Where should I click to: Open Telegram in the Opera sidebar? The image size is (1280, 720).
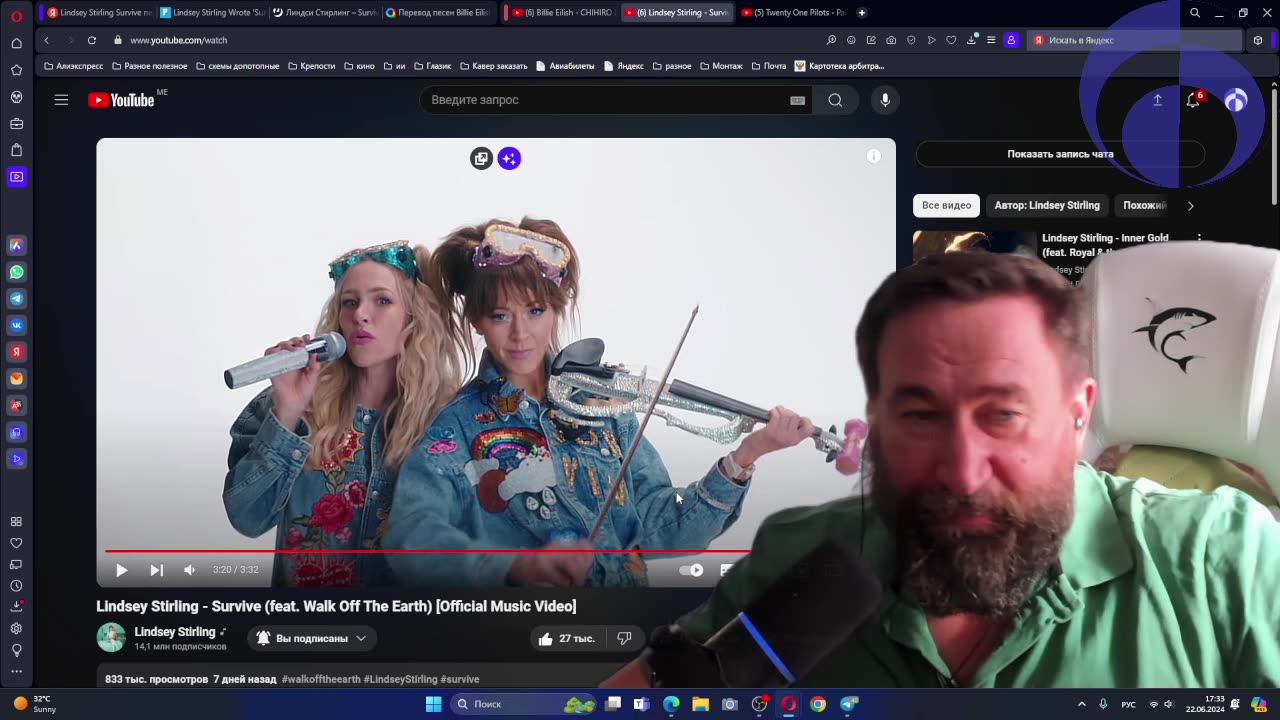click(16, 299)
